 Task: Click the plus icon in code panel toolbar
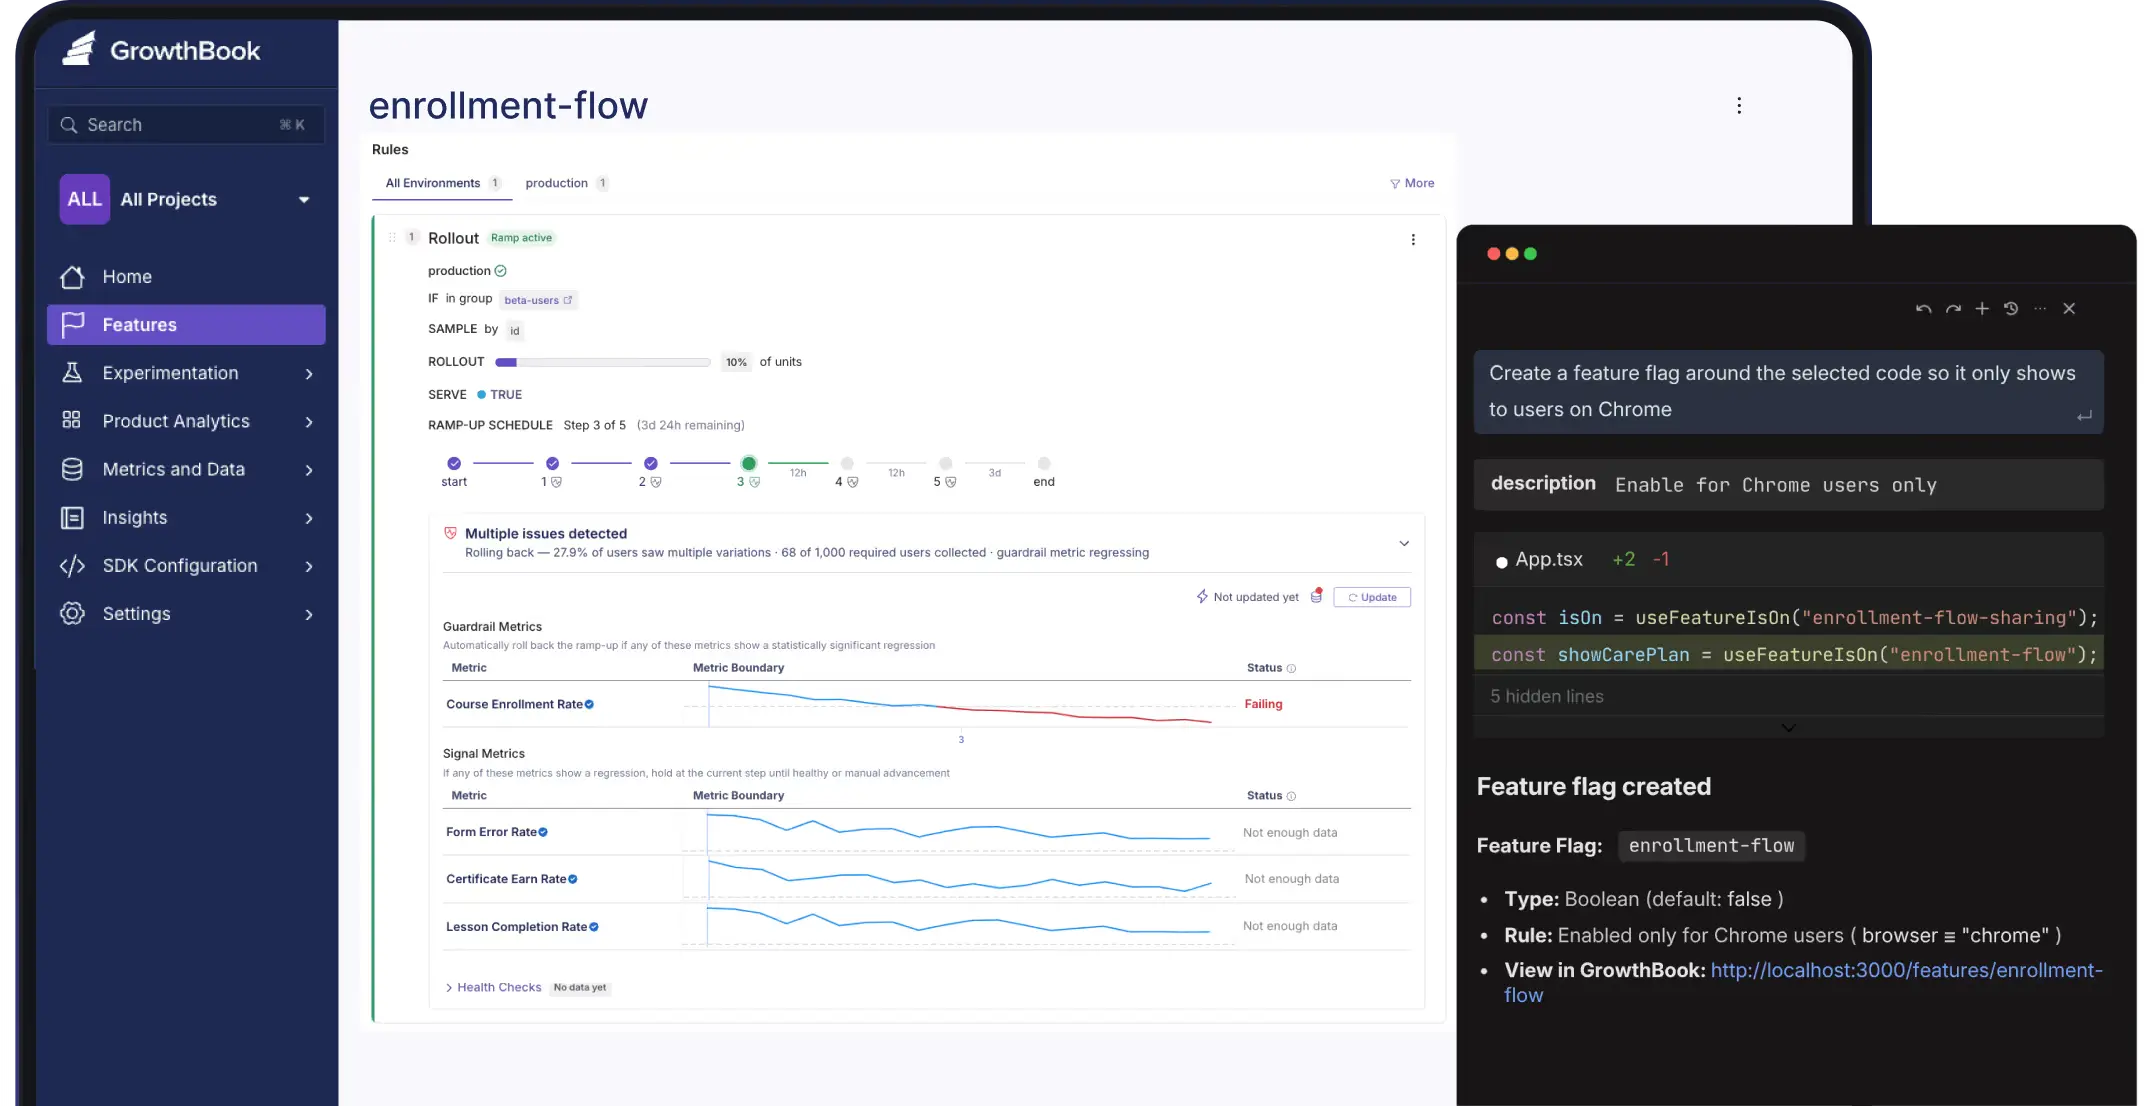(1982, 309)
